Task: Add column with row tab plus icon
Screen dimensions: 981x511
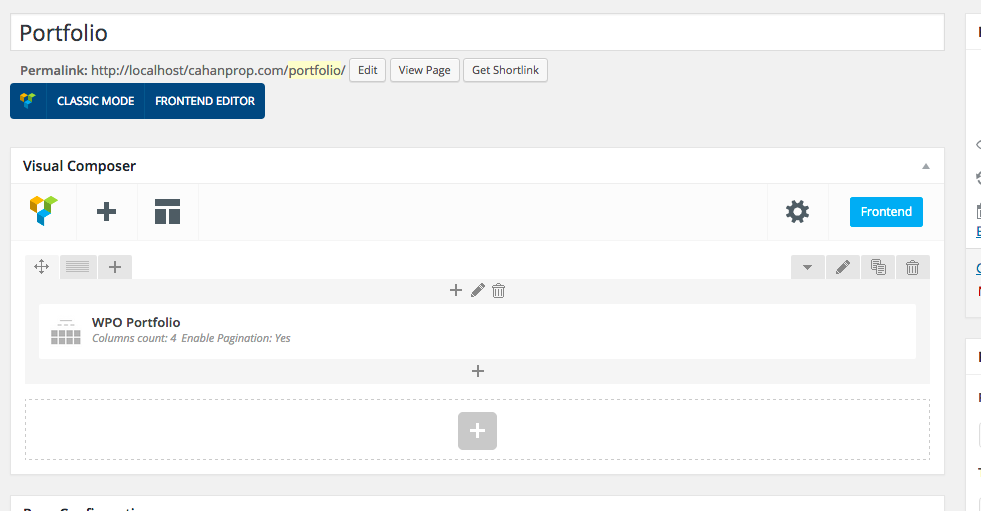Action: pyautogui.click(x=114, y=267)
